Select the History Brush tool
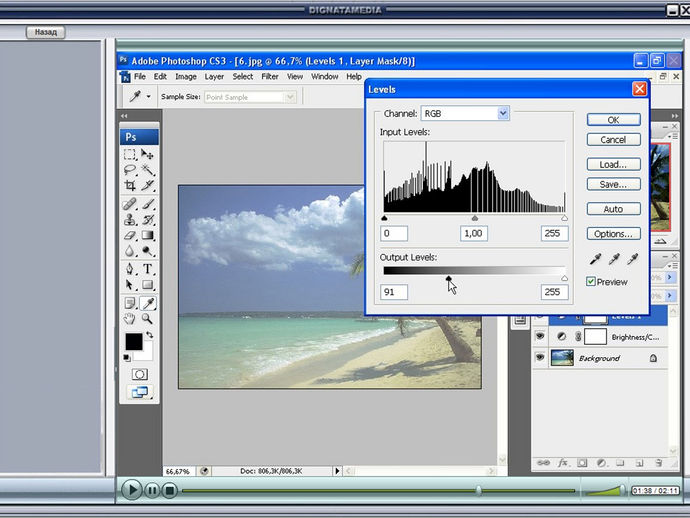The image size is (690, 518). 147,219
